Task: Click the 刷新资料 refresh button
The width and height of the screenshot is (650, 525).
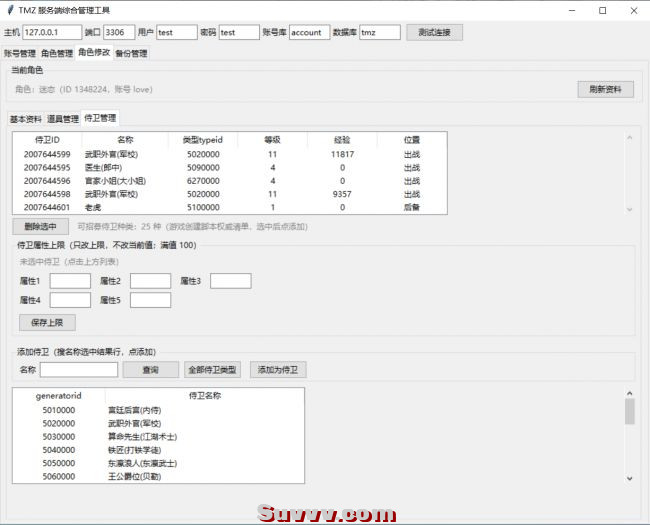Action: pyautogui.click(x=605, y=89)
